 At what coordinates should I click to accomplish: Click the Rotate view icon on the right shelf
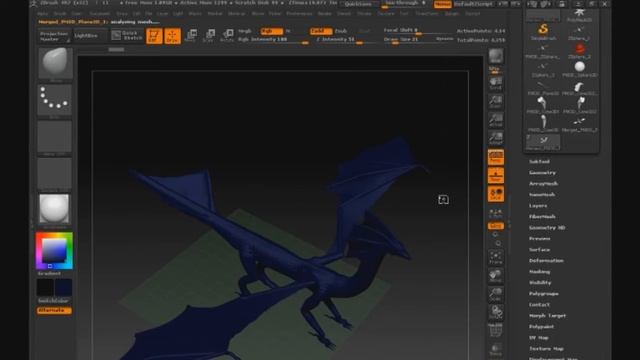tap(496, 313)
